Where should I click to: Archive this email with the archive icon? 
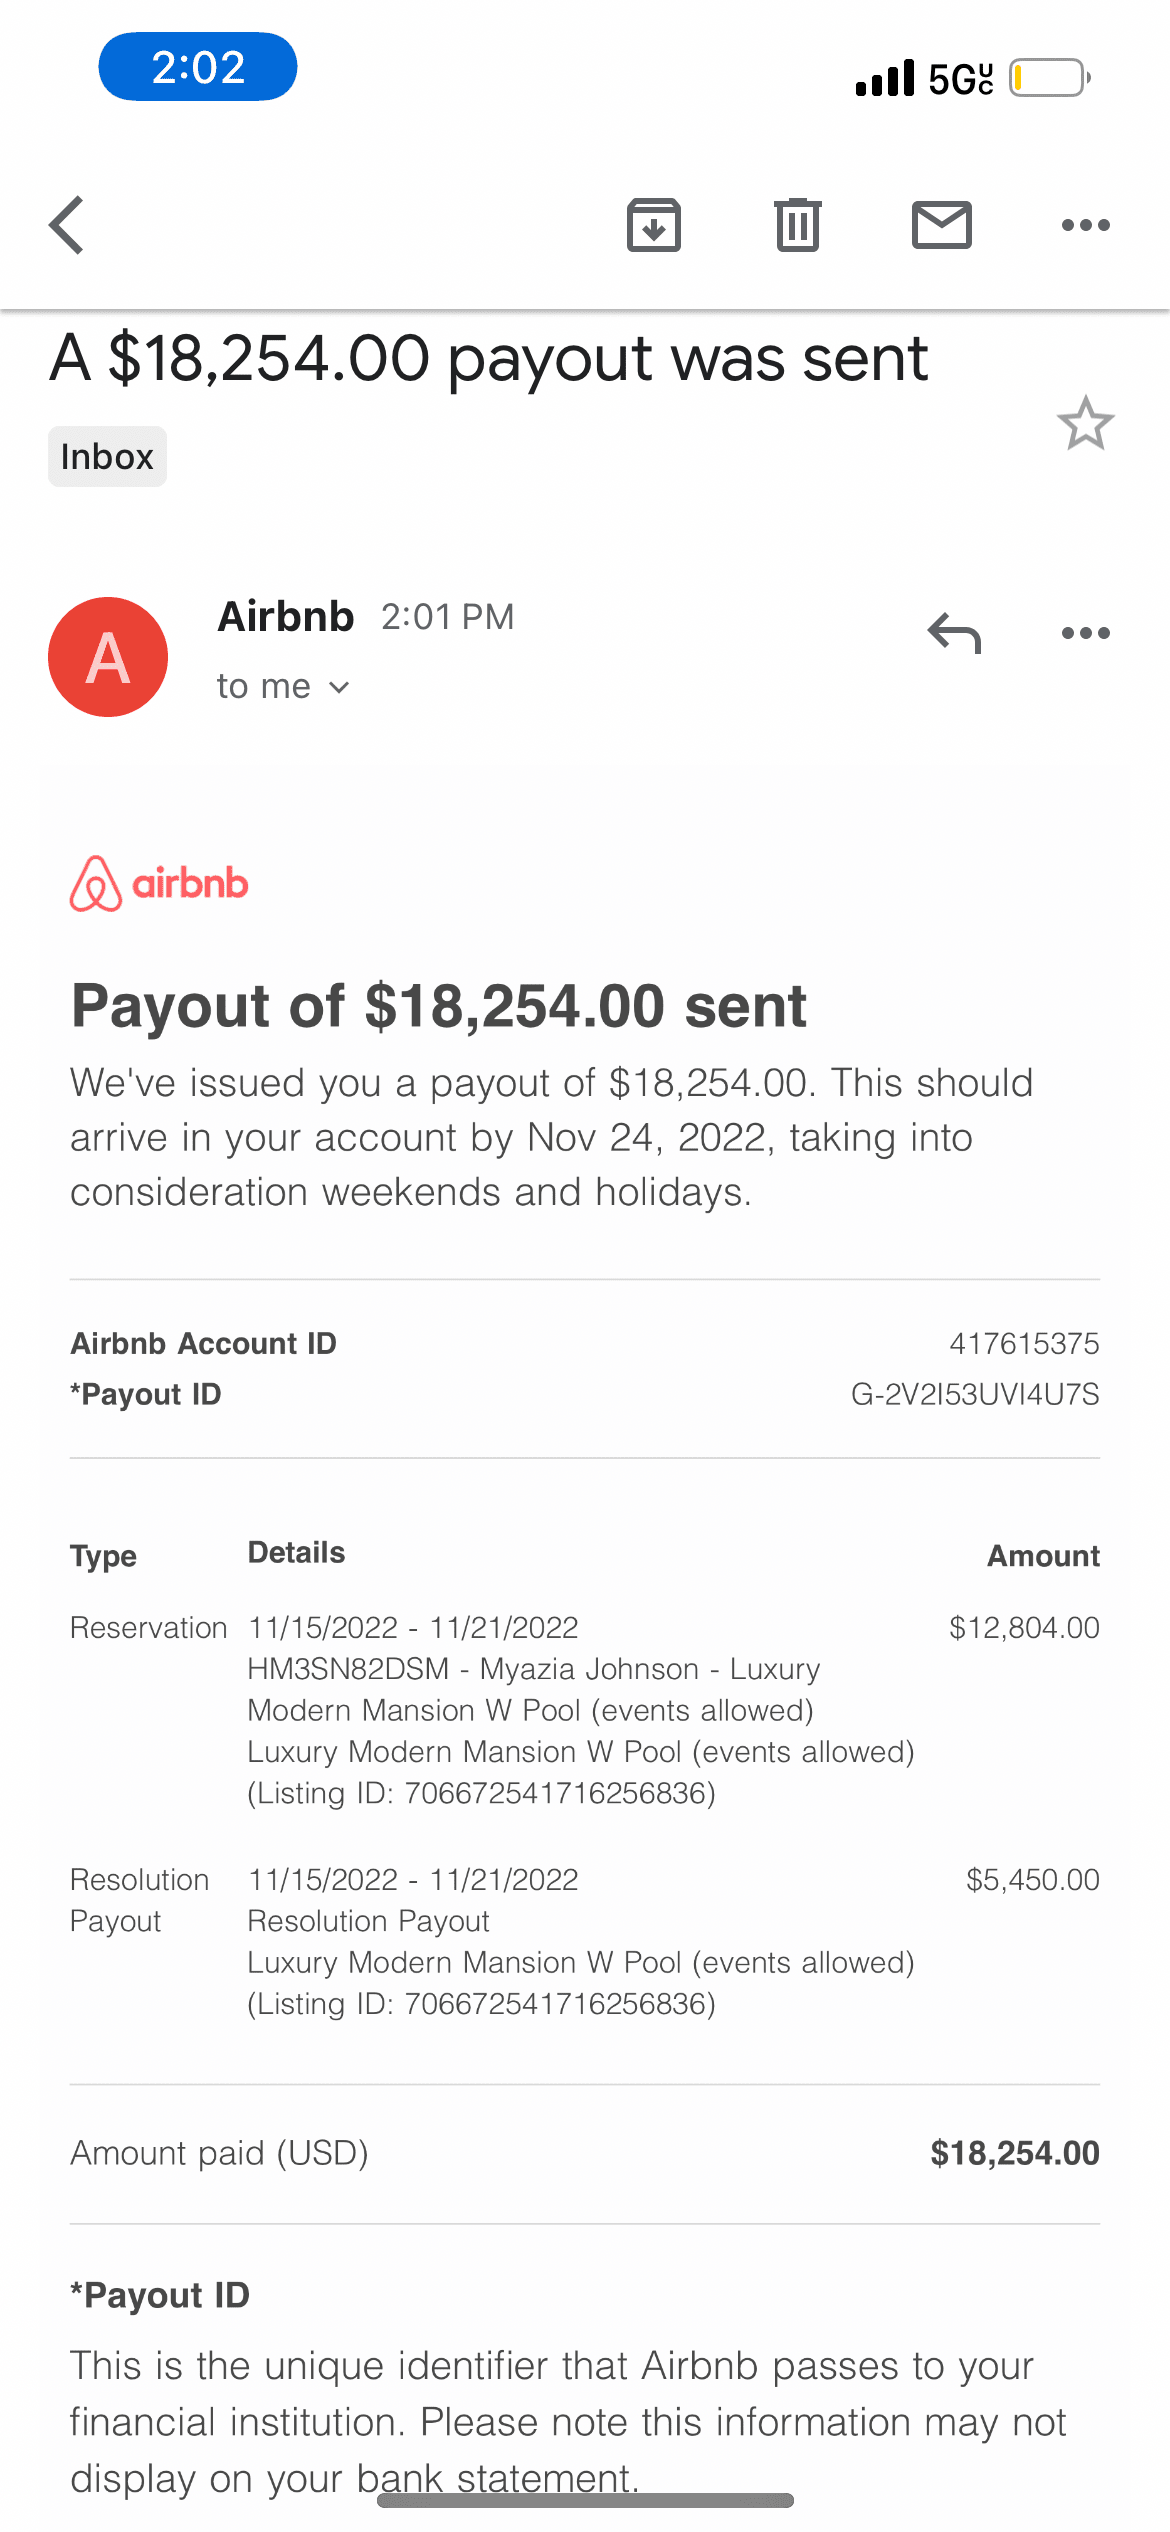[x=654, y=225]
